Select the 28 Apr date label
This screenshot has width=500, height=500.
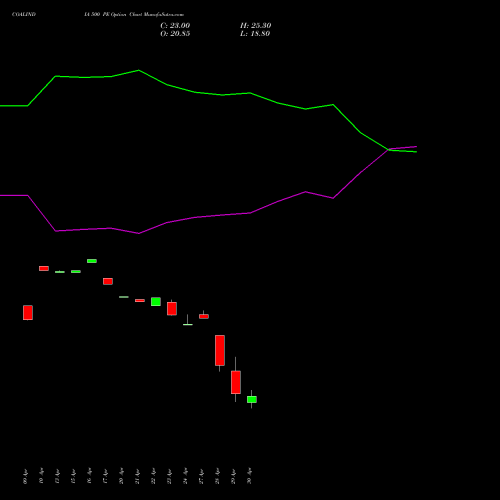point(217,476)
